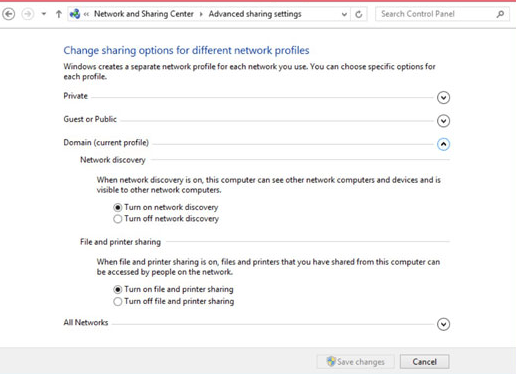
Task: Click the Back navigation arrow
Action: point(9,14)
